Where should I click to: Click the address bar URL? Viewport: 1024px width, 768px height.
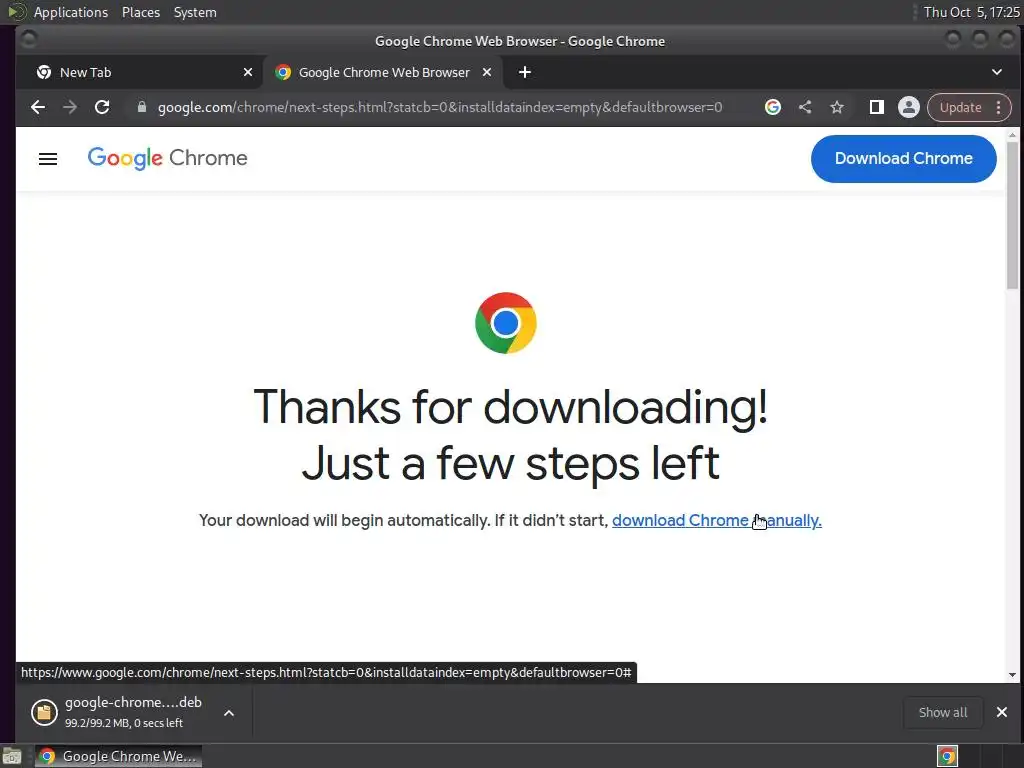pyautogui.click(x=440, y=107)
